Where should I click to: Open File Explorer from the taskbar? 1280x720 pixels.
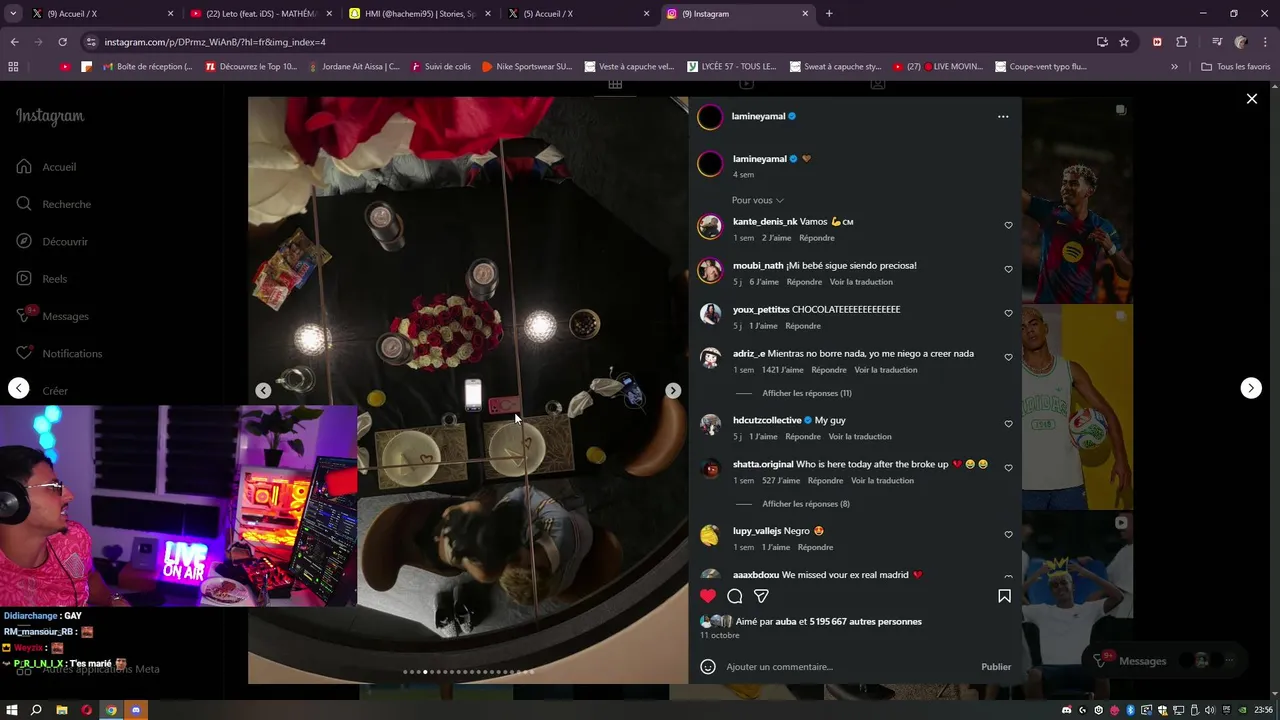coord(62,710)
